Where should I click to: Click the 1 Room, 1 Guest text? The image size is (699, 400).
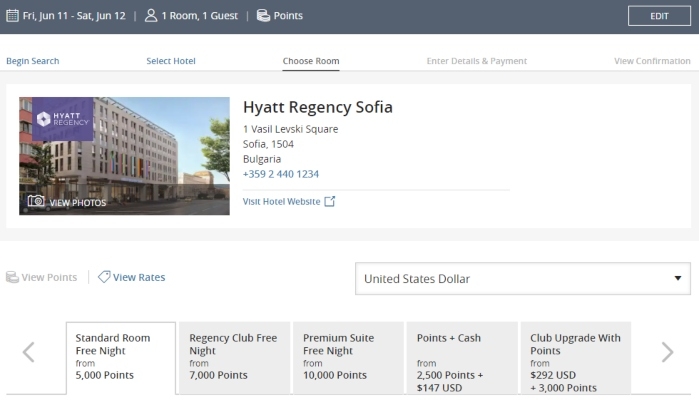(199, 16)
